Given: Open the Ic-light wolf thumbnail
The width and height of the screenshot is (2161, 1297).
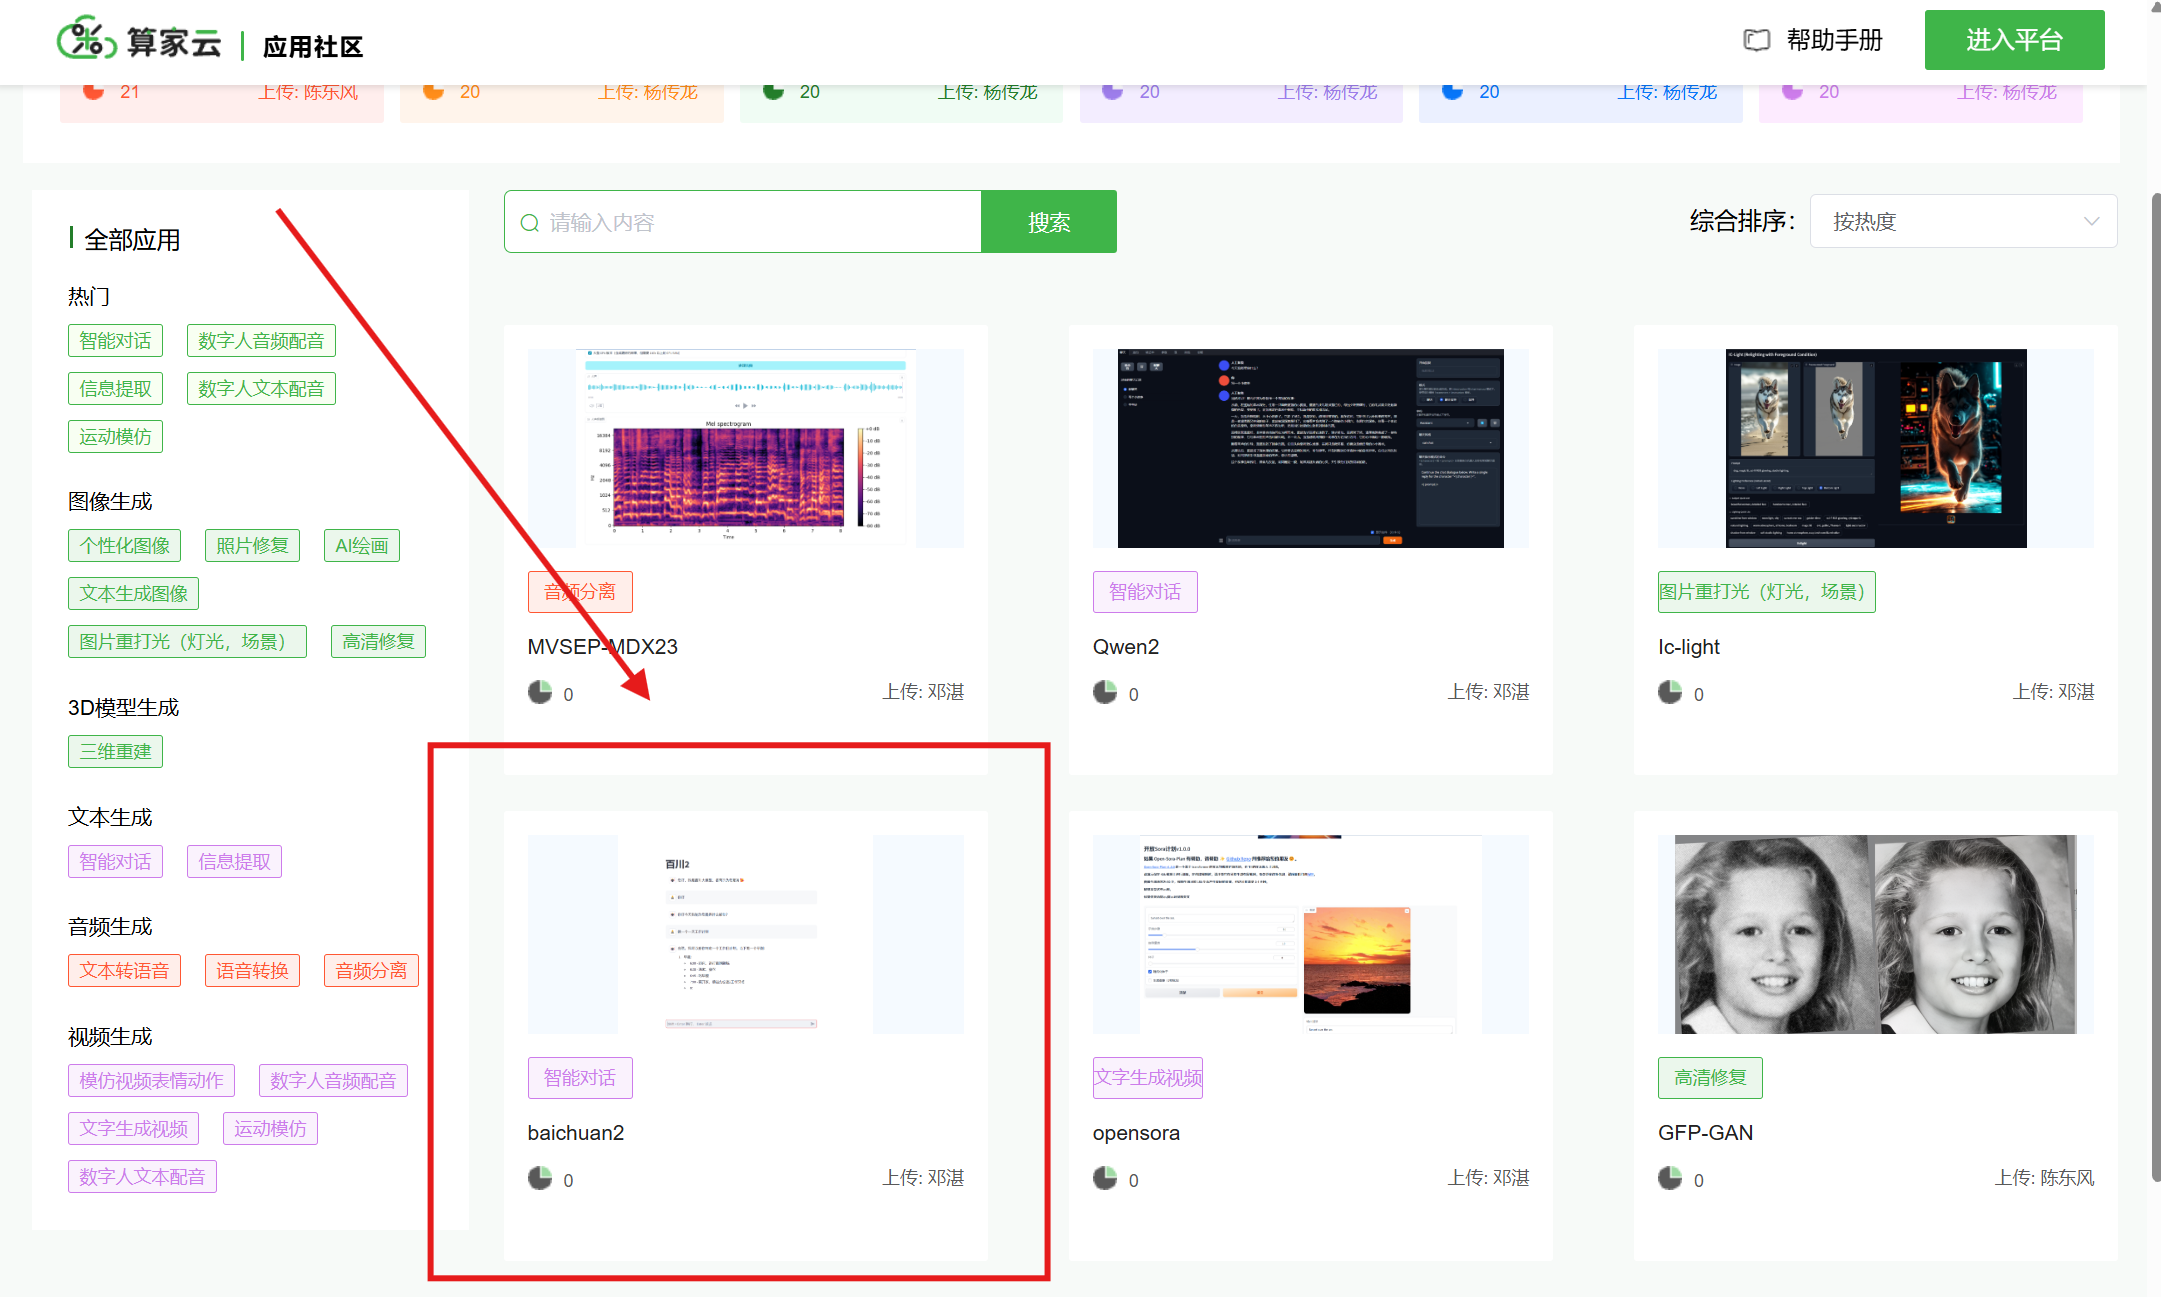Looking at the screenshot, I should click(1876, 448).
